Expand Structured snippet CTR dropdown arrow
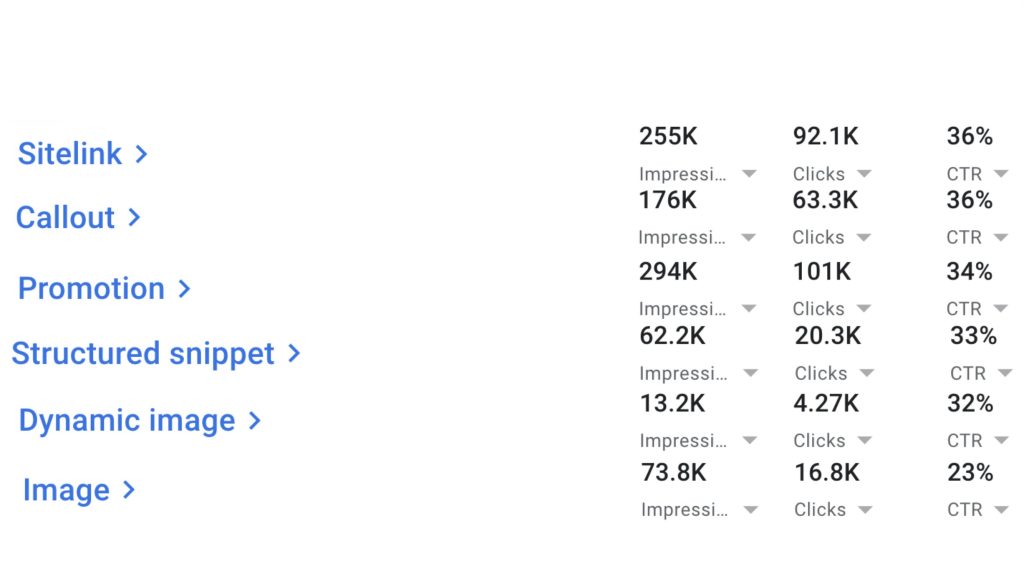This screenshot has height=572, width=1024. coord(1004,374)
